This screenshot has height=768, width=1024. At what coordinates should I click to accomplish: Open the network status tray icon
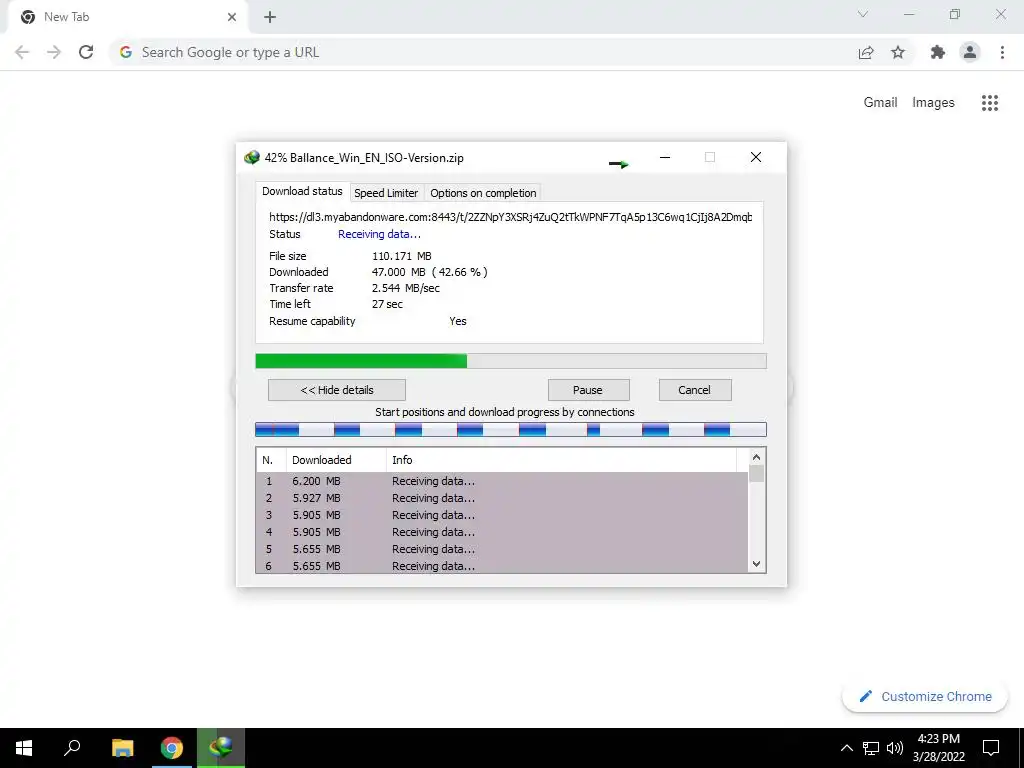point(871,748)
